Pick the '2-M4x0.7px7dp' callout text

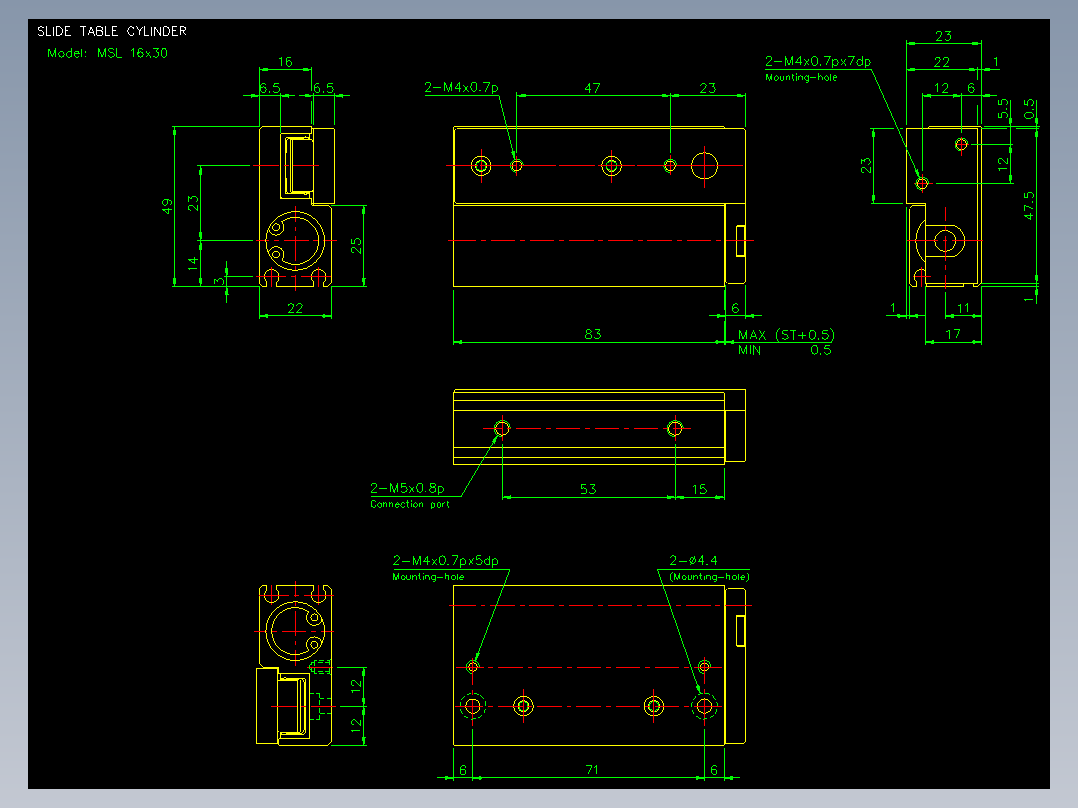pos(818,61)
